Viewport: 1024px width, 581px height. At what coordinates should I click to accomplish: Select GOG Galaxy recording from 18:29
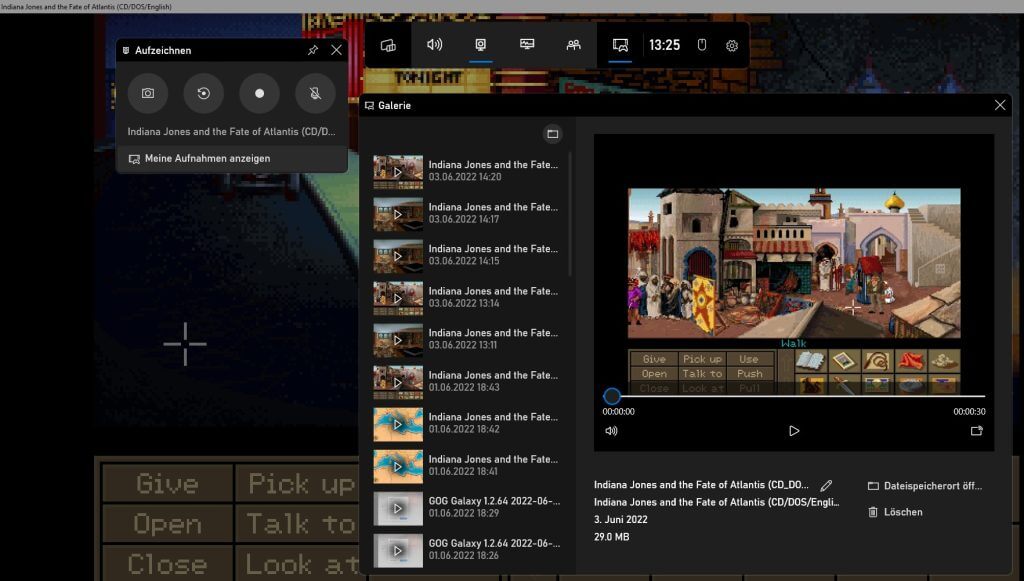click(x=468, y=508)
